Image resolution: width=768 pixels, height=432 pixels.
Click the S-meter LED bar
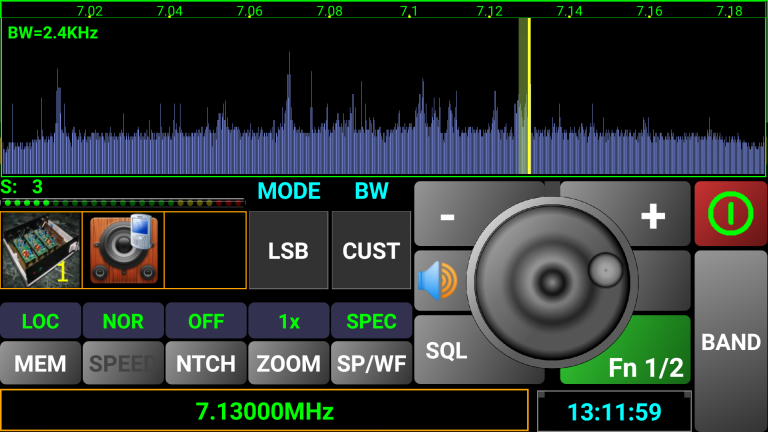click(122, 202)
